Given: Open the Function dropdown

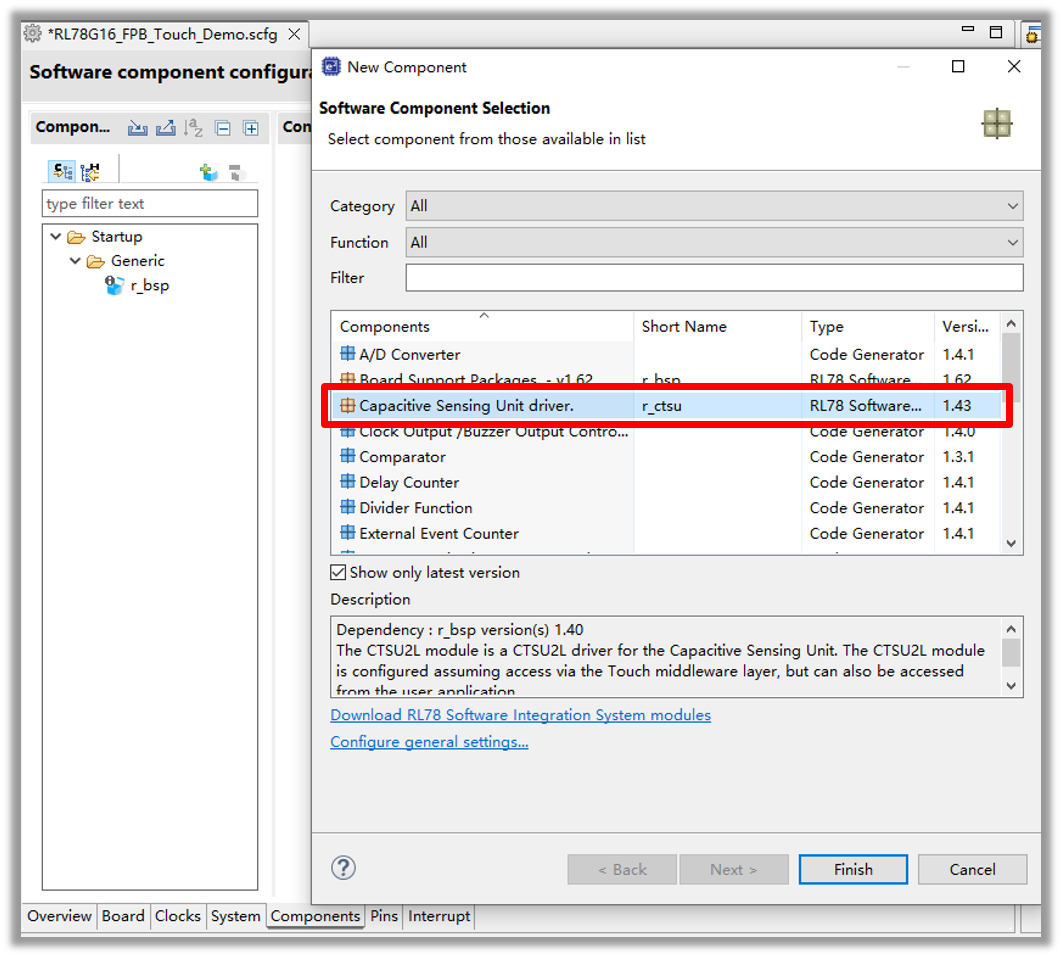Looking at the screenshot, I should point(714,242).
